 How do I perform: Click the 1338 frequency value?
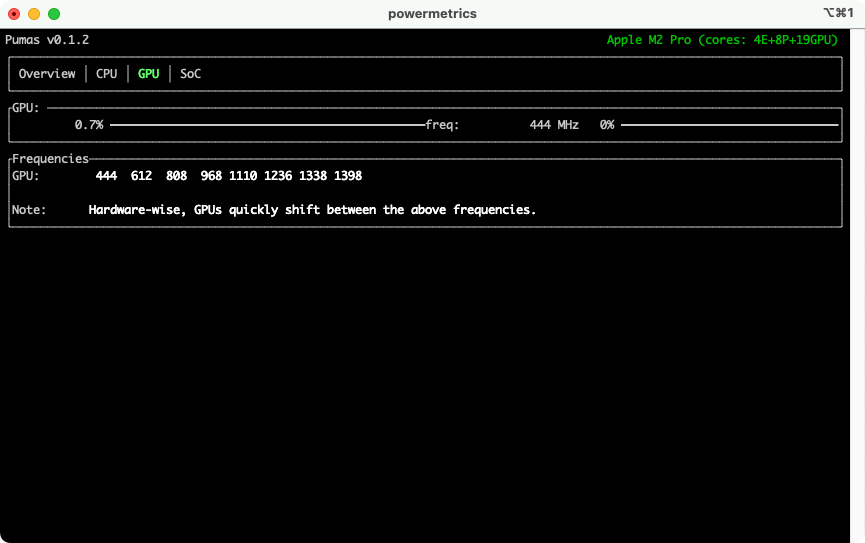click(313, 175)
